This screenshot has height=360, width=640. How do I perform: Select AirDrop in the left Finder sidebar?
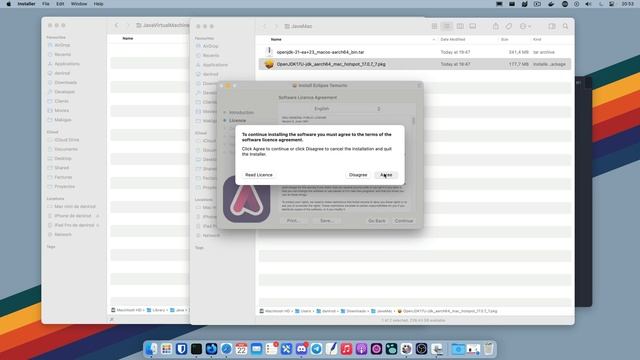[62, 45]
